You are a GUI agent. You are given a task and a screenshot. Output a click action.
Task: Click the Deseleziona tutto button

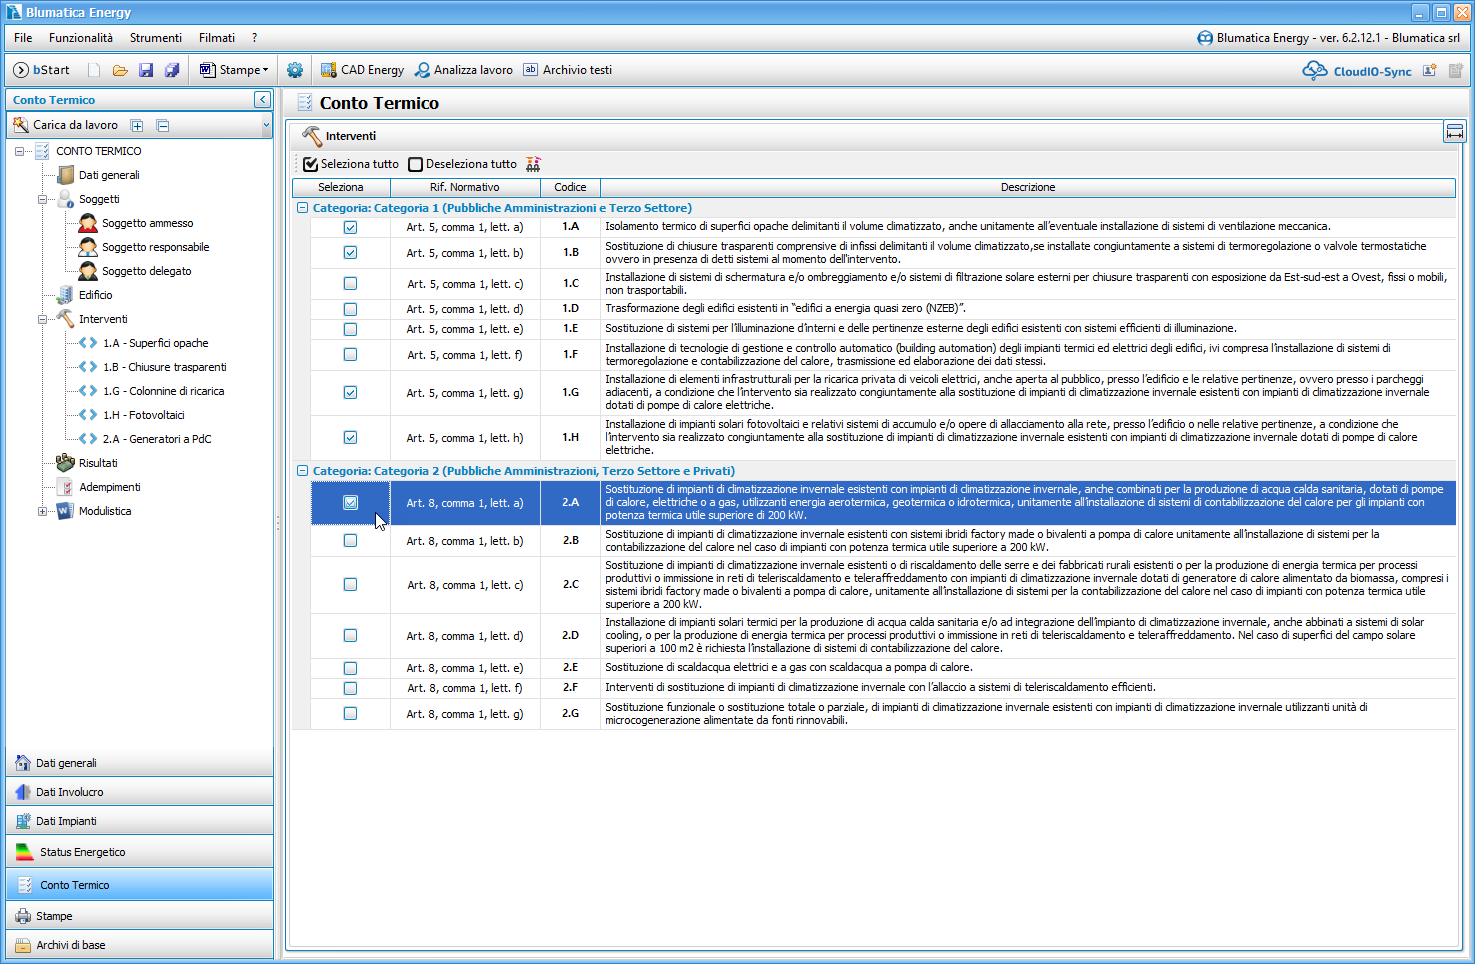[x=462, y=164]
